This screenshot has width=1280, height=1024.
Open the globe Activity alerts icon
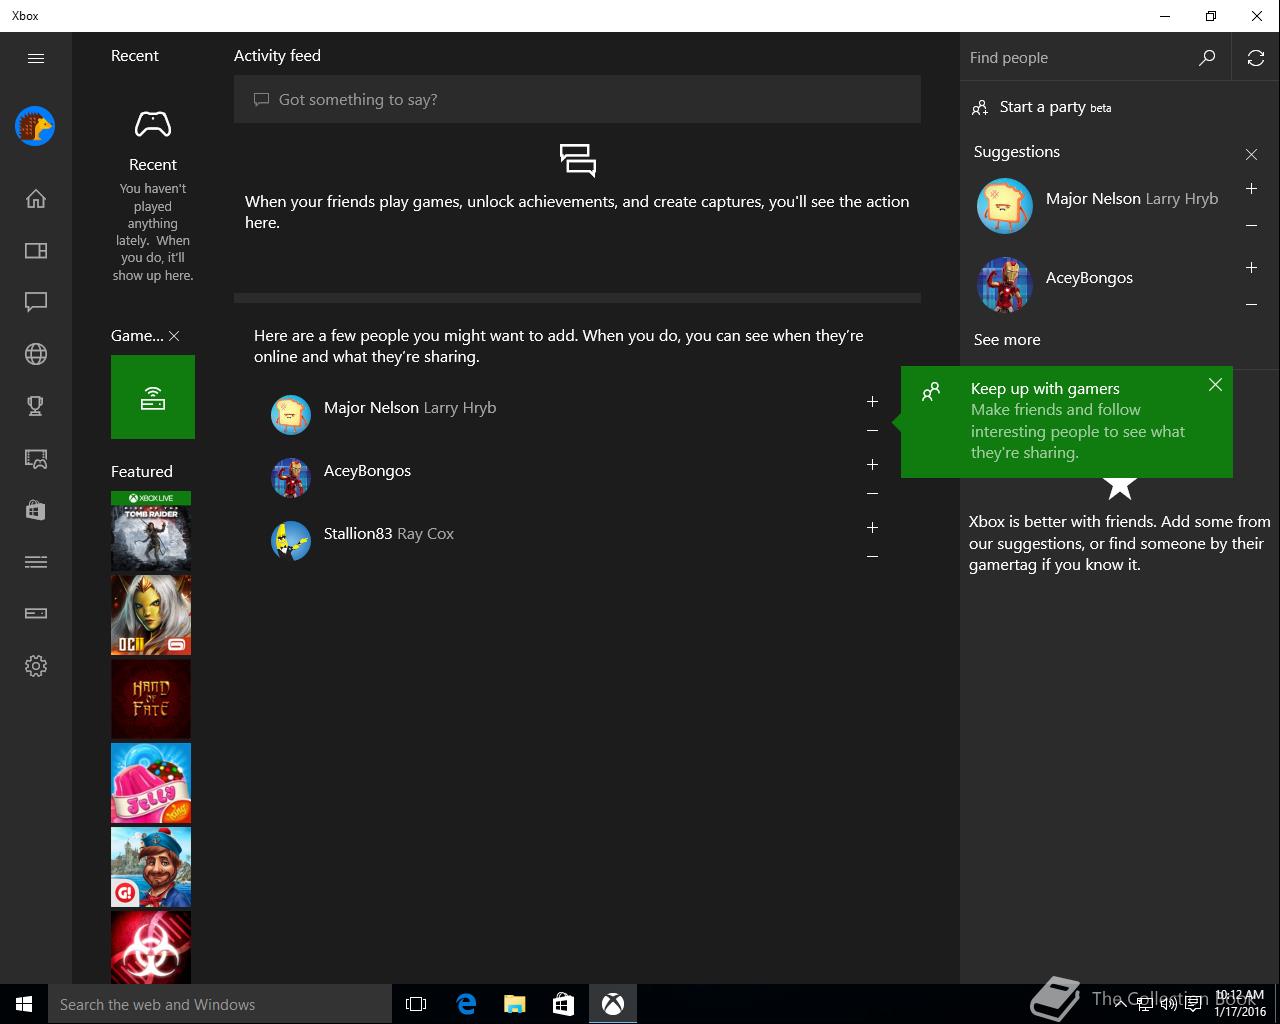click(36, 354)
